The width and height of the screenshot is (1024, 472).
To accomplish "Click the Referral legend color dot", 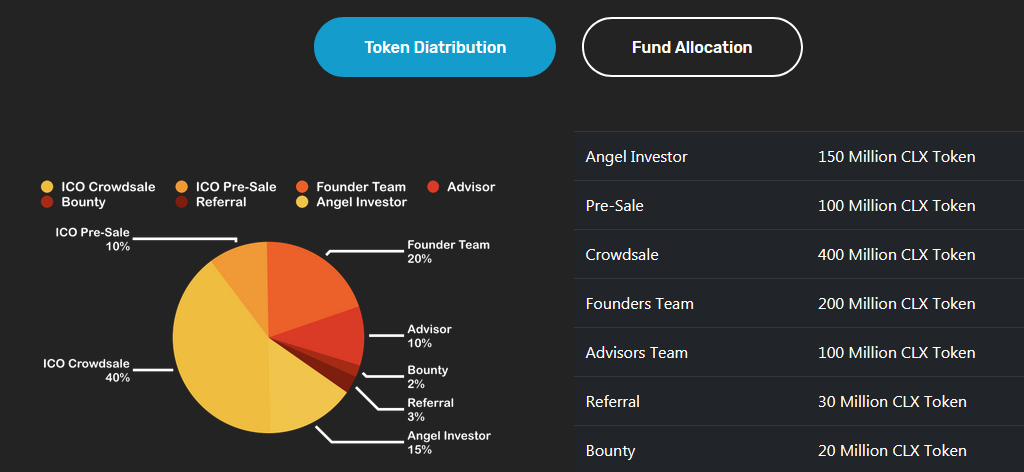I will tap(181, 202).
